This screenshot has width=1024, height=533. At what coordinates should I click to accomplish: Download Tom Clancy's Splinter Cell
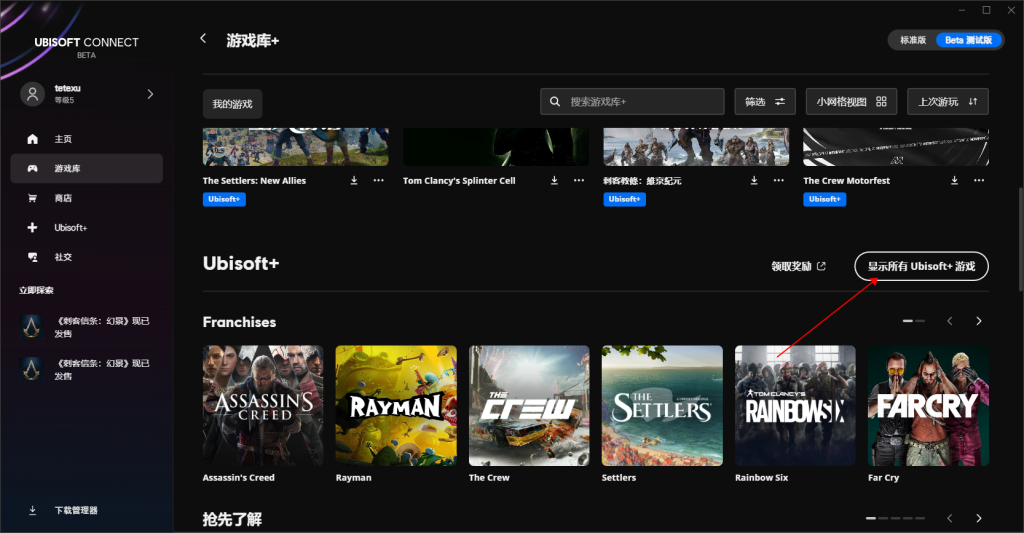point(554,180)
